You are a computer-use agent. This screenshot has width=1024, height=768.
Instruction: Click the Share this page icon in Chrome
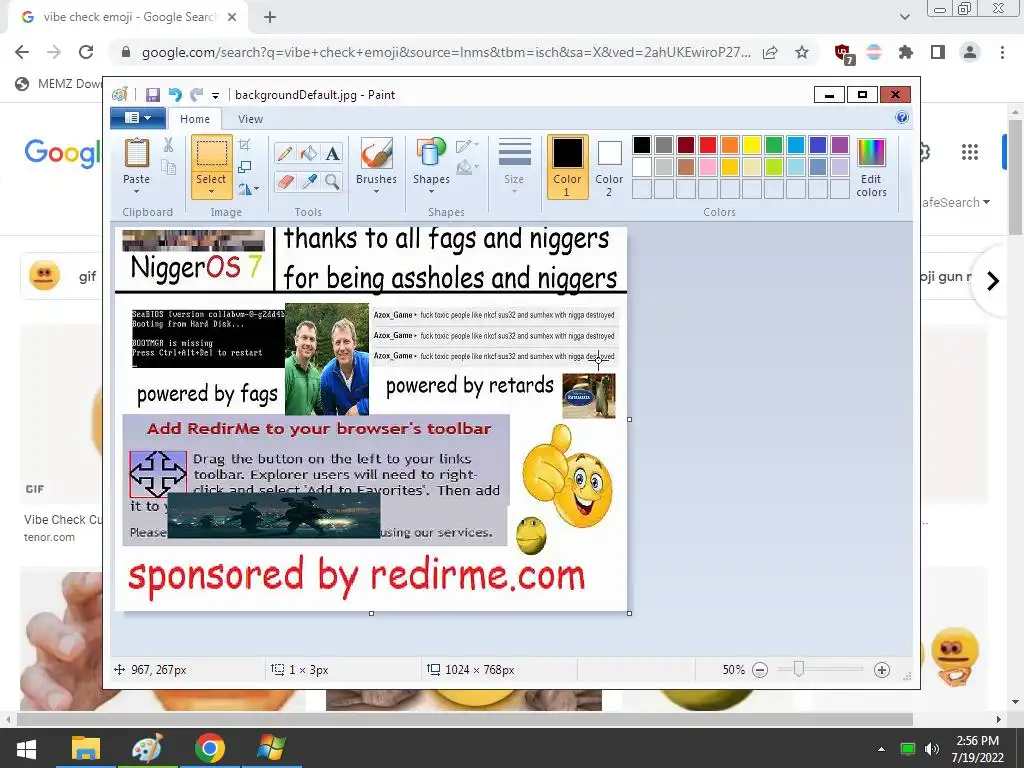(770, 52)
